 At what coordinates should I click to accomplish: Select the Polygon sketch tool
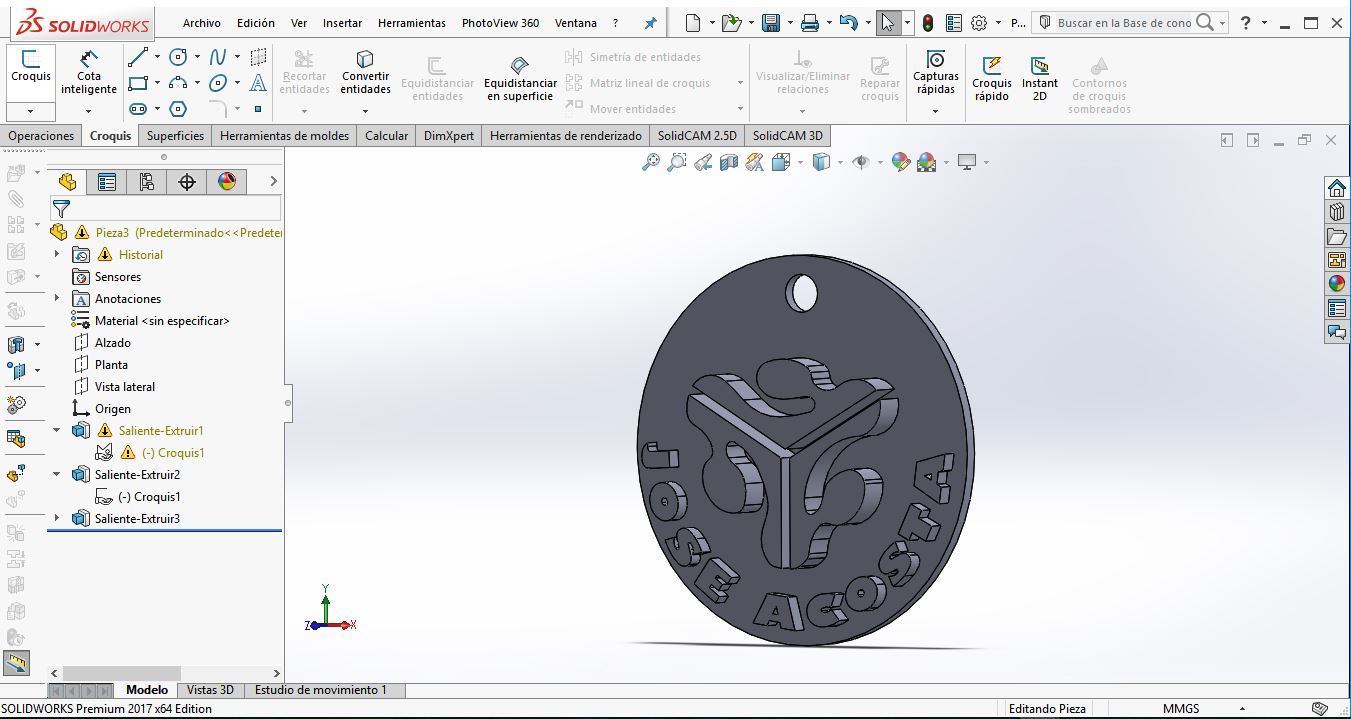[178, 109]
